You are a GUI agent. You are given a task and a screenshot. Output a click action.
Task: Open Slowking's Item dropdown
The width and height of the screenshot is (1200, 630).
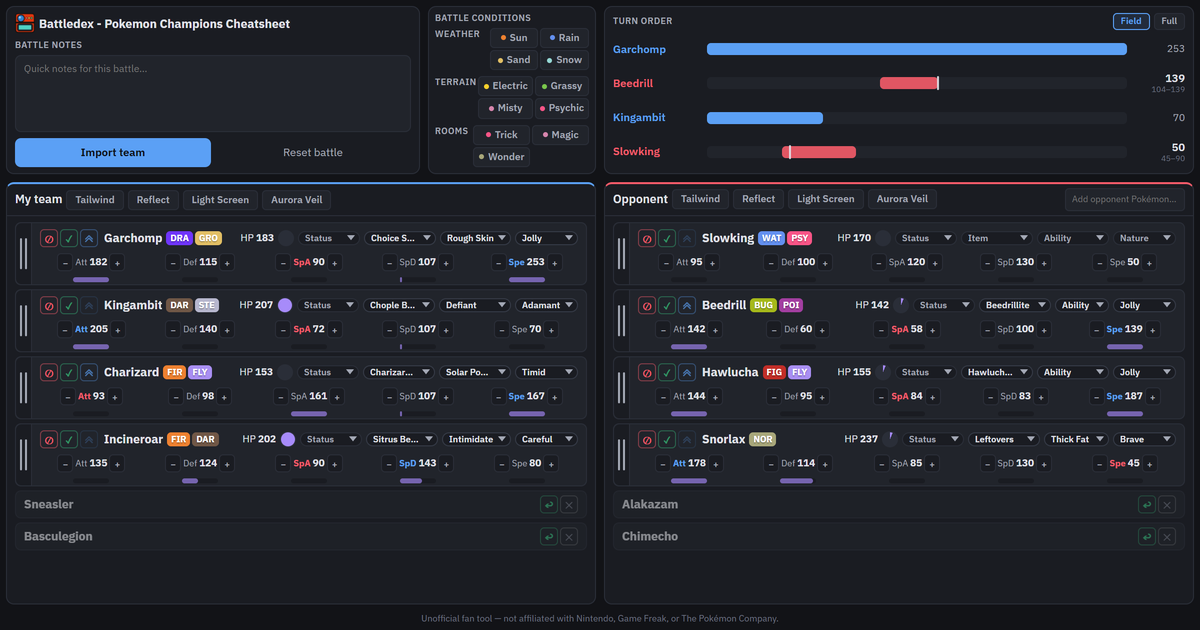[996, 238]
